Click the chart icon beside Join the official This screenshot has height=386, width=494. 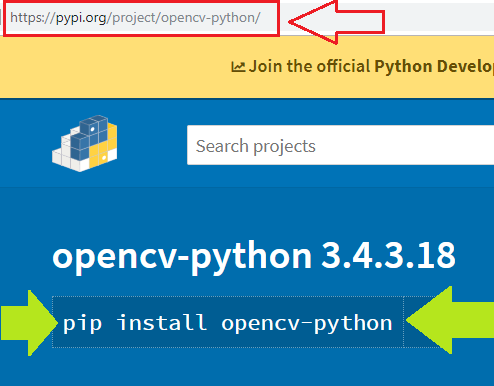(238, 67)
